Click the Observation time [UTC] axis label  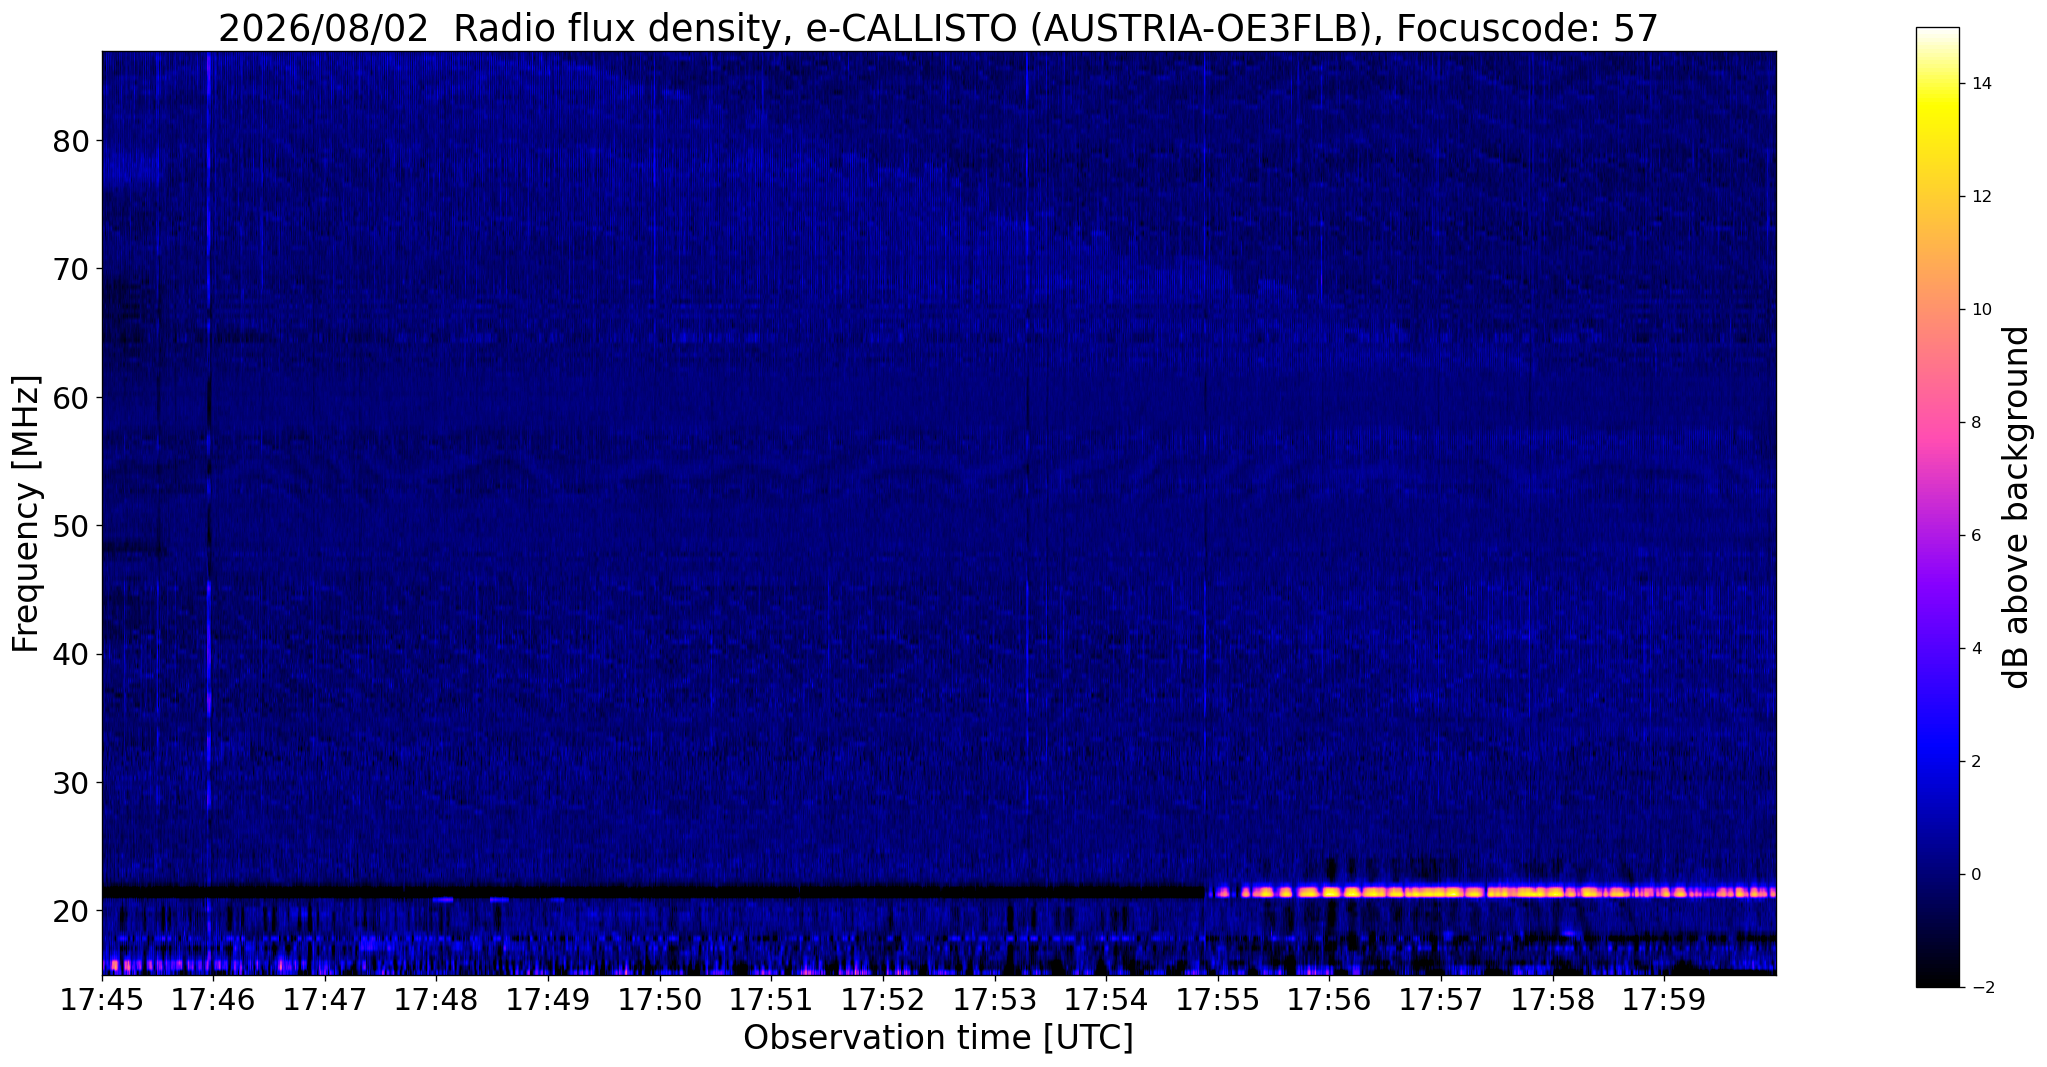coord(938,1038)
